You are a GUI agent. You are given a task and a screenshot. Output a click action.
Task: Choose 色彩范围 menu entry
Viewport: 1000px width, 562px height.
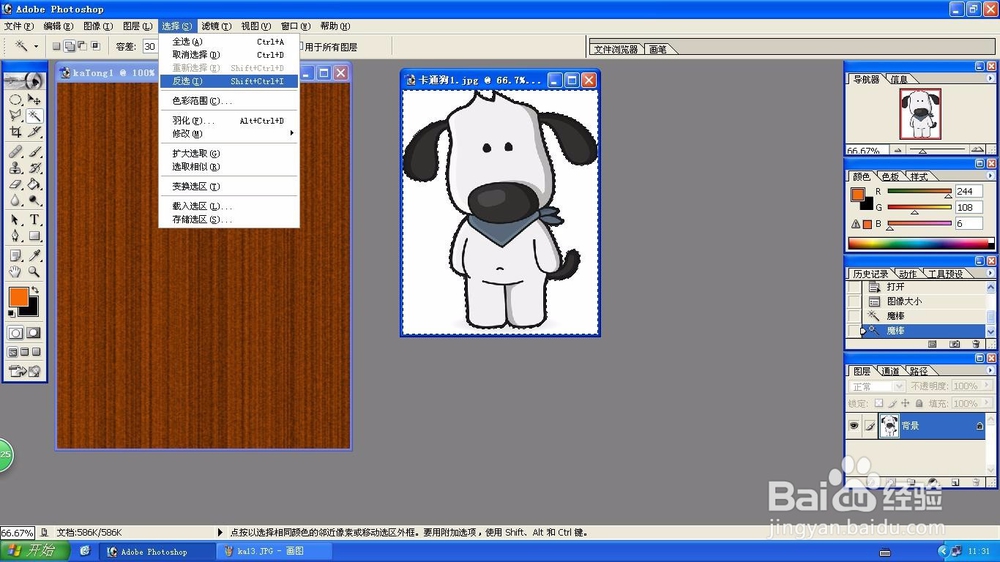click(229, 101)
